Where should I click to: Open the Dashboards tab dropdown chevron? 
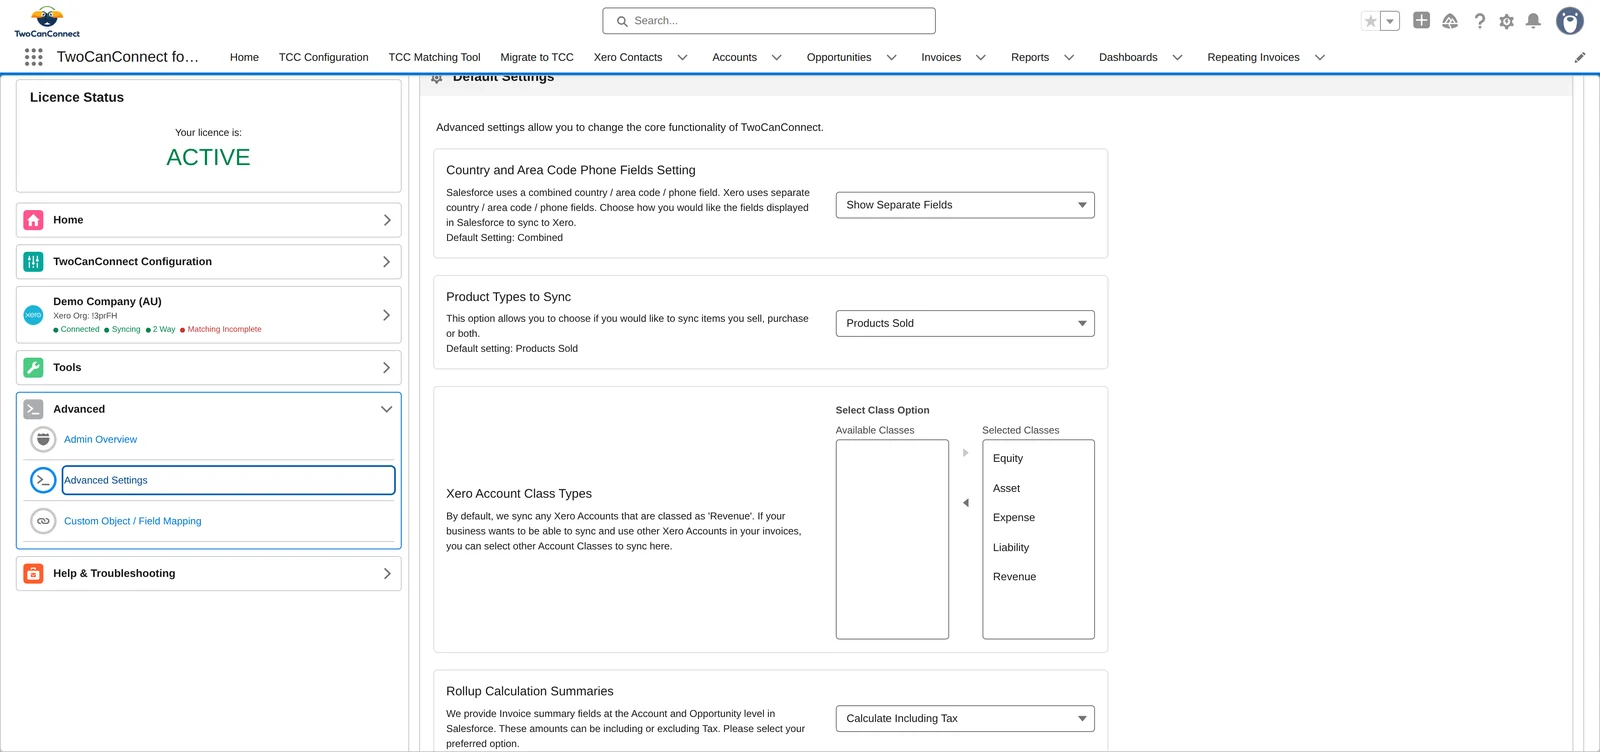(1177, 58)
